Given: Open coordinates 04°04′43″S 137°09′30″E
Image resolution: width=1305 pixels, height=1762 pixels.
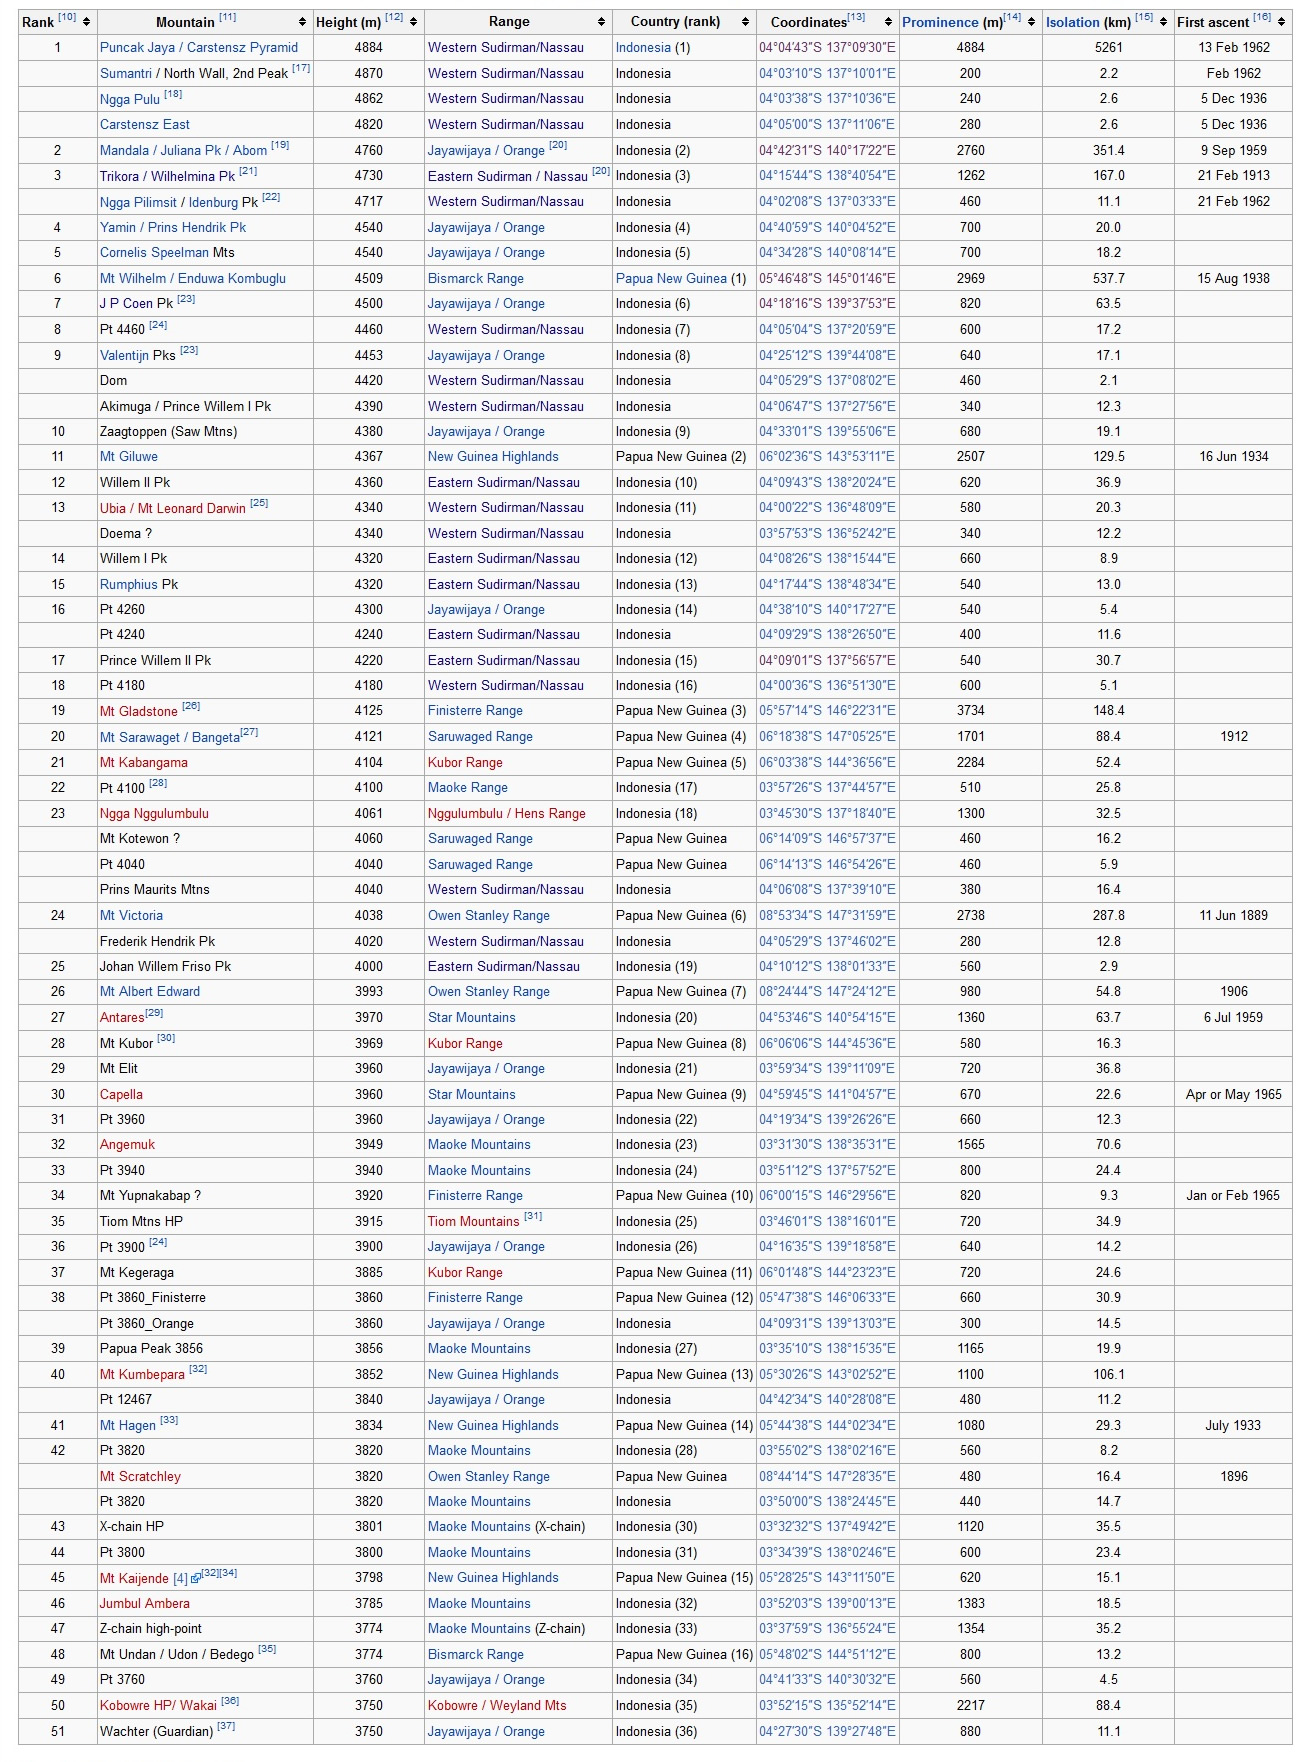Looking at the screenshot, I should click(827, 47).
